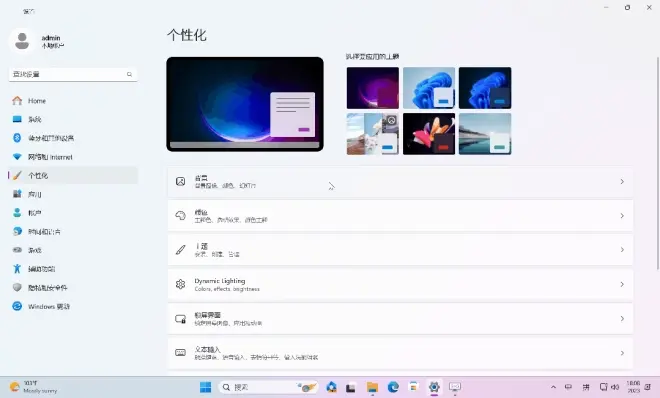The image size is (660, 398).
Task: Launch Microsoft Edge from the taskbar
Action: point(393,387)
